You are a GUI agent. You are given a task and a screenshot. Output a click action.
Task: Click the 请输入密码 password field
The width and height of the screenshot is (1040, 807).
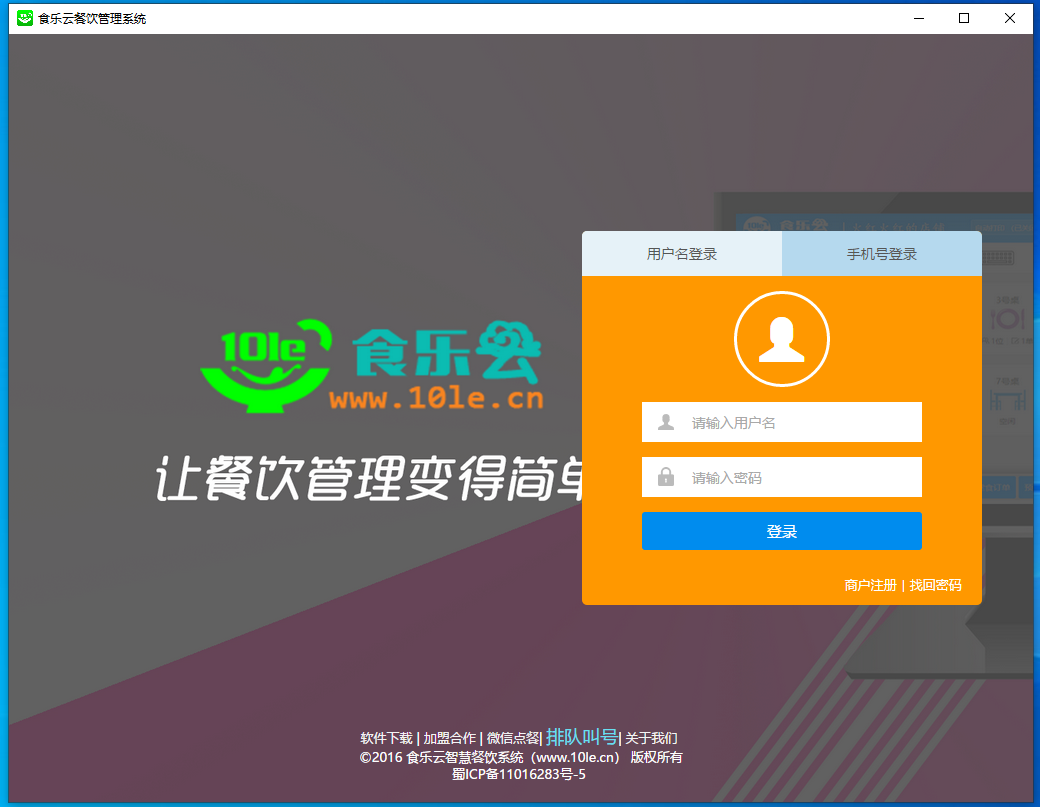click(x=782, y=477)
